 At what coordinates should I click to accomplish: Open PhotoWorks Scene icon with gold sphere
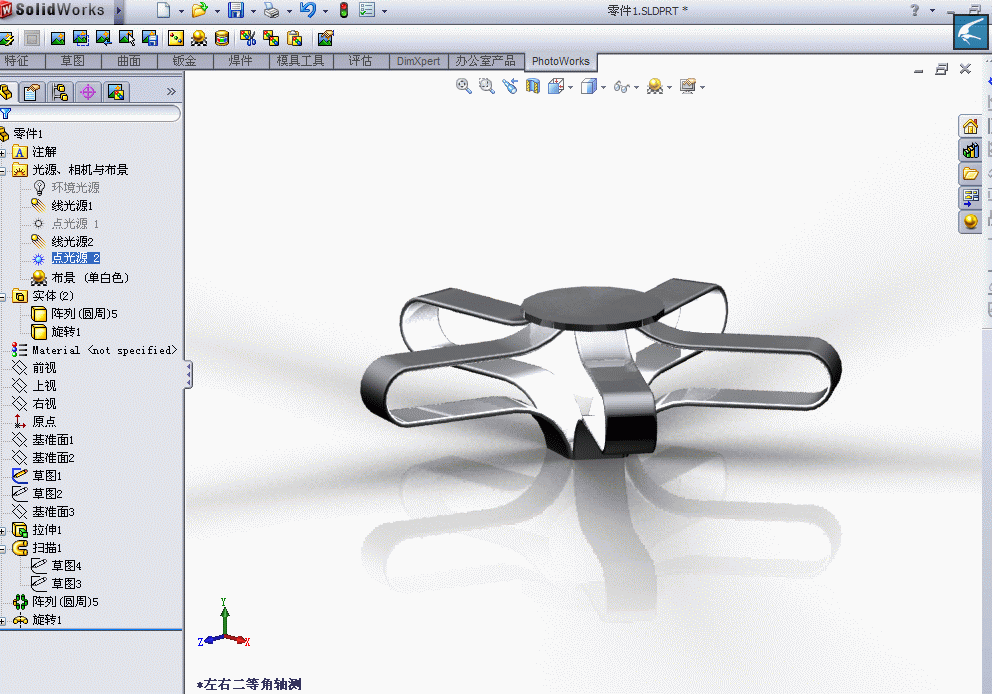pos(199,39)
